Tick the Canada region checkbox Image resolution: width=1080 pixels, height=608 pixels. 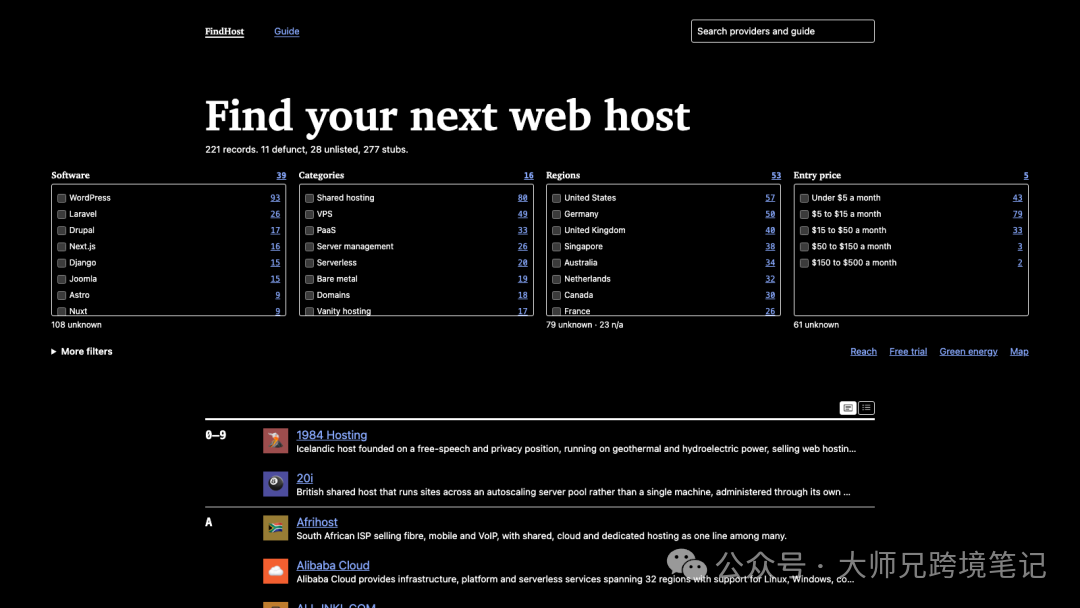pyautogui.click(x=557, y=295)
